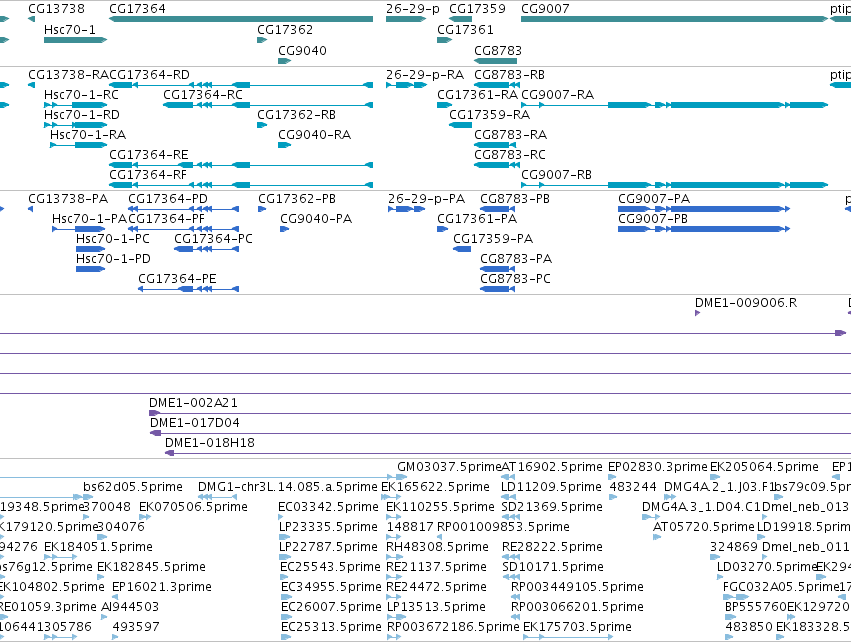
Task: Open transcript CG8783-RC label
Action: [x=510, y=155]
